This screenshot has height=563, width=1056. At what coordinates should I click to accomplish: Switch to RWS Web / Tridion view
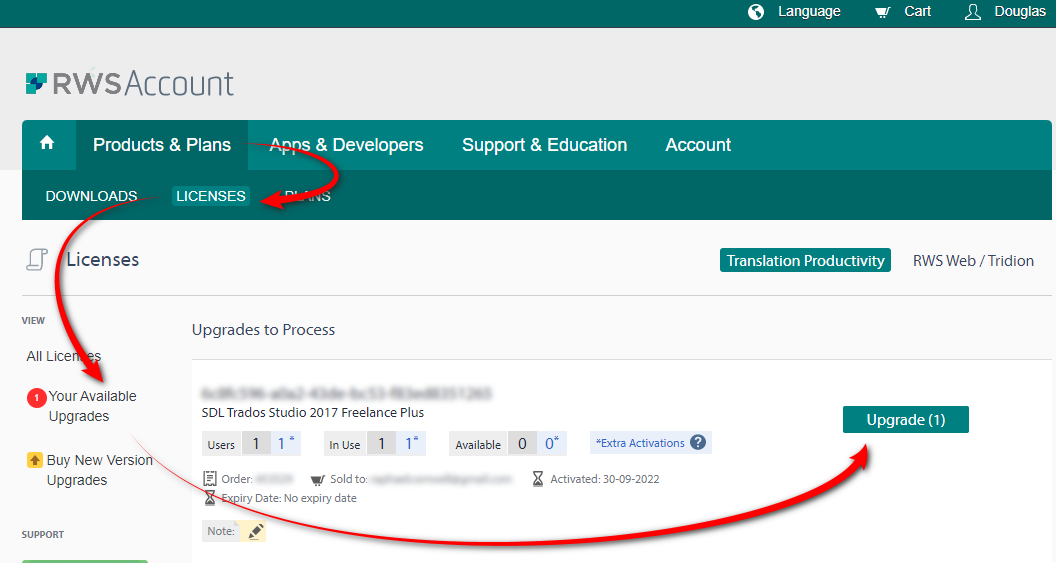(973, 261)
